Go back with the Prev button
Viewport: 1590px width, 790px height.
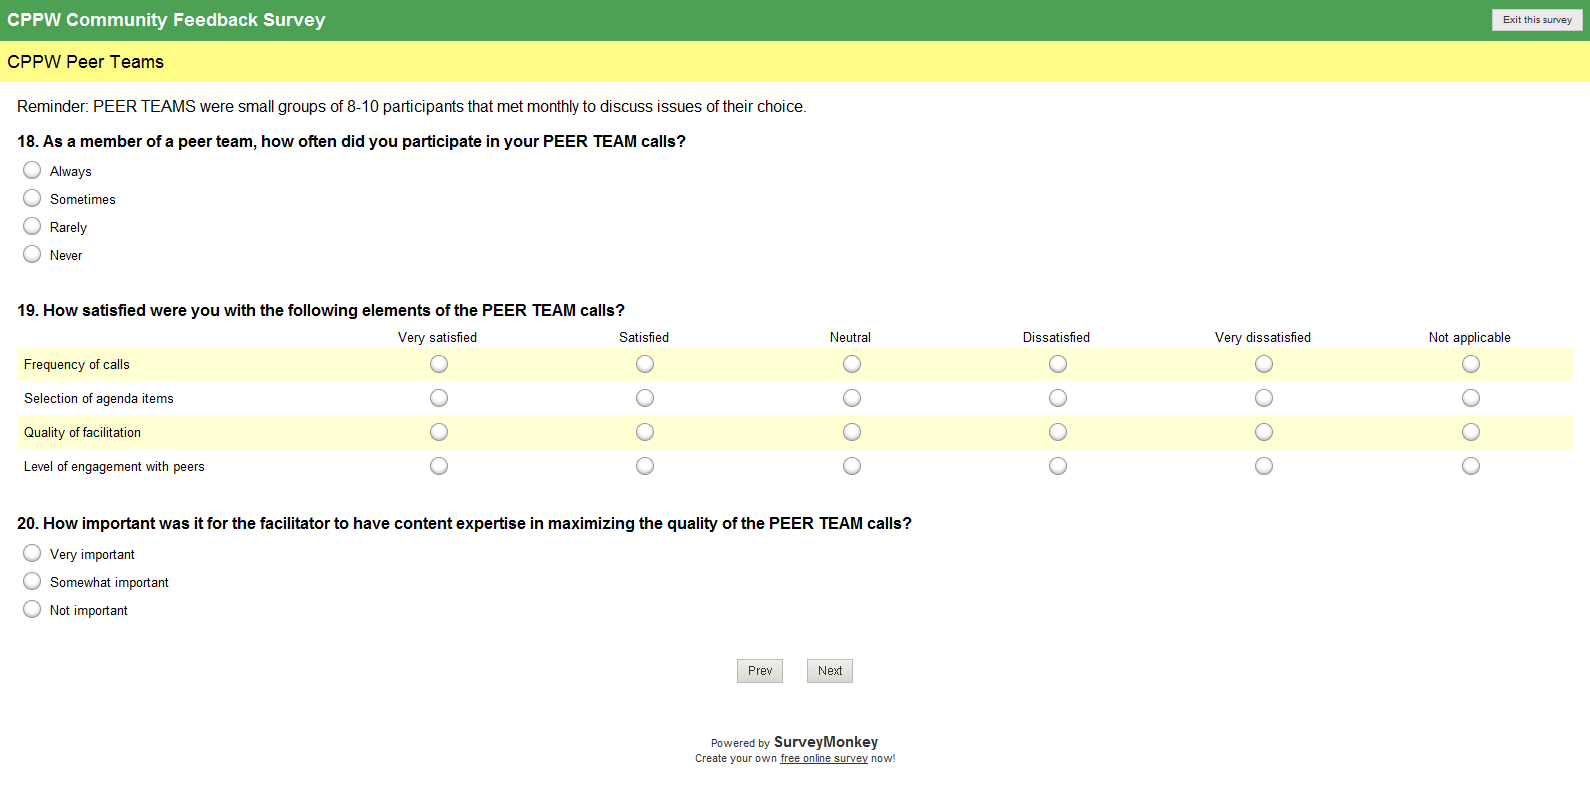click(760, 671)
